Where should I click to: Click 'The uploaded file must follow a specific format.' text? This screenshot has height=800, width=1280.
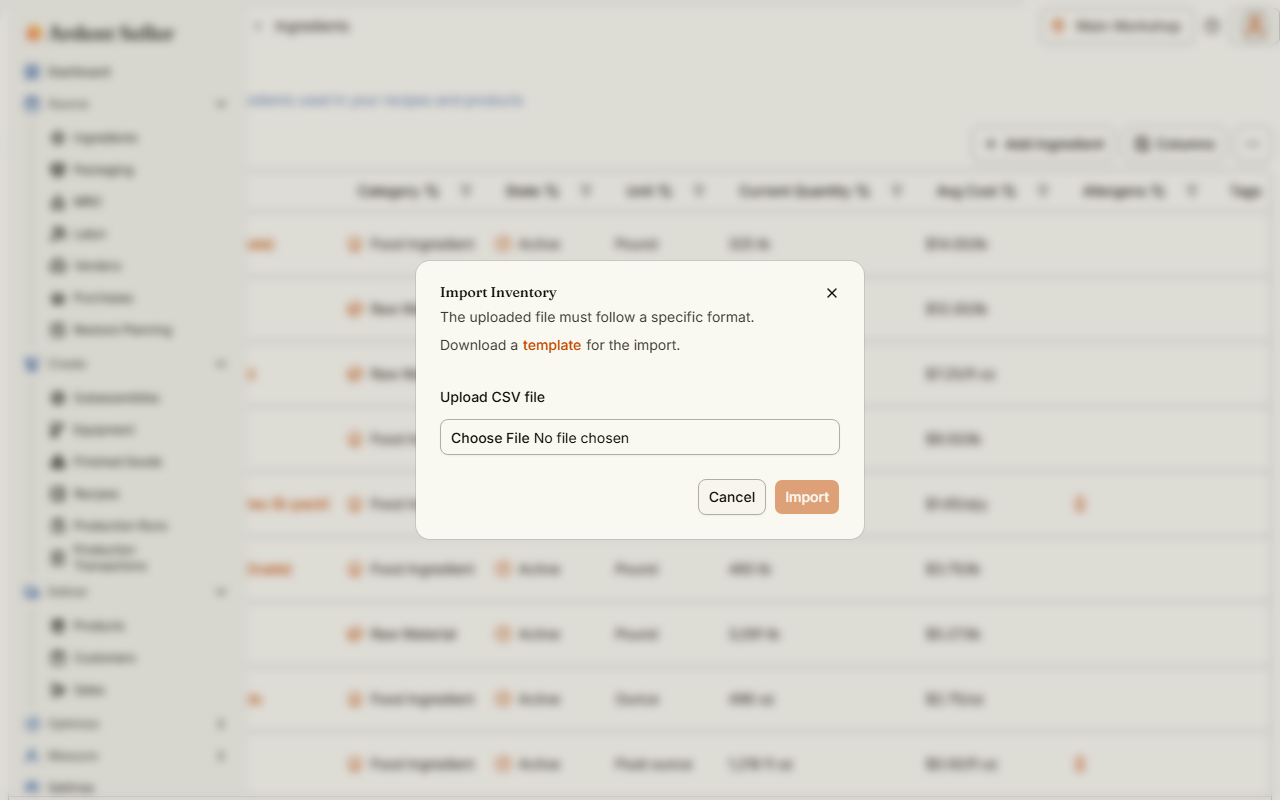pos(597,317)
